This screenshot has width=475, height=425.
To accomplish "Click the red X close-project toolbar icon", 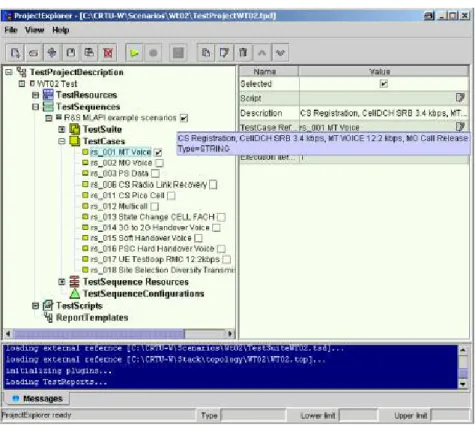I will coord(108,53).
